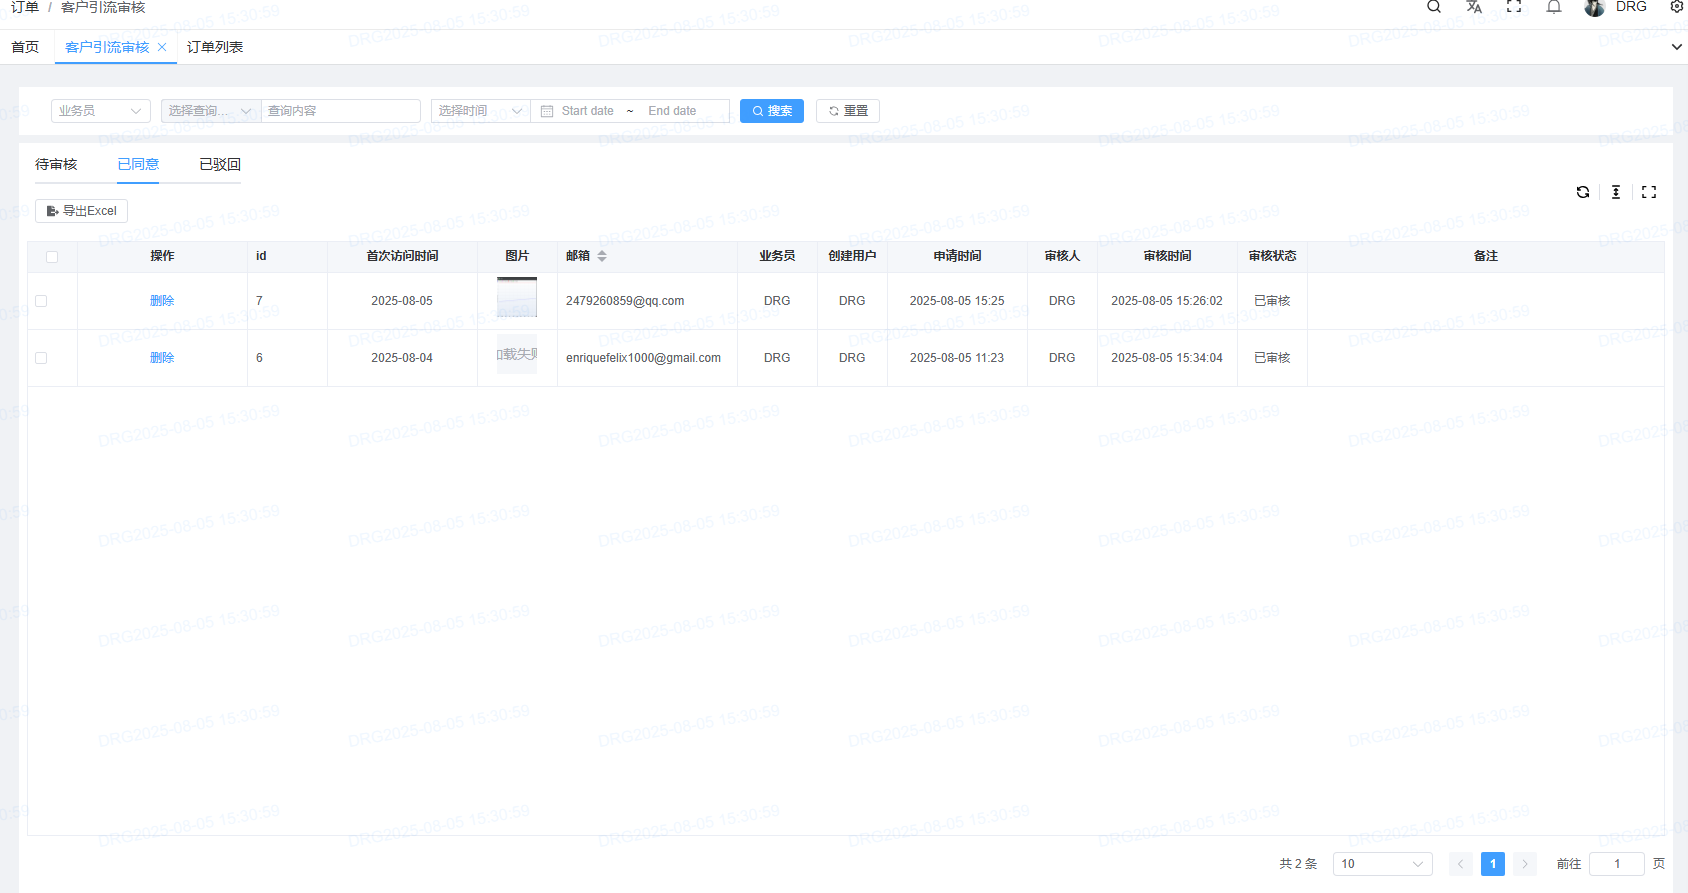Click the search magnifier icon in header
The width and height of the screenshot is (1688, 893).
1434,7
